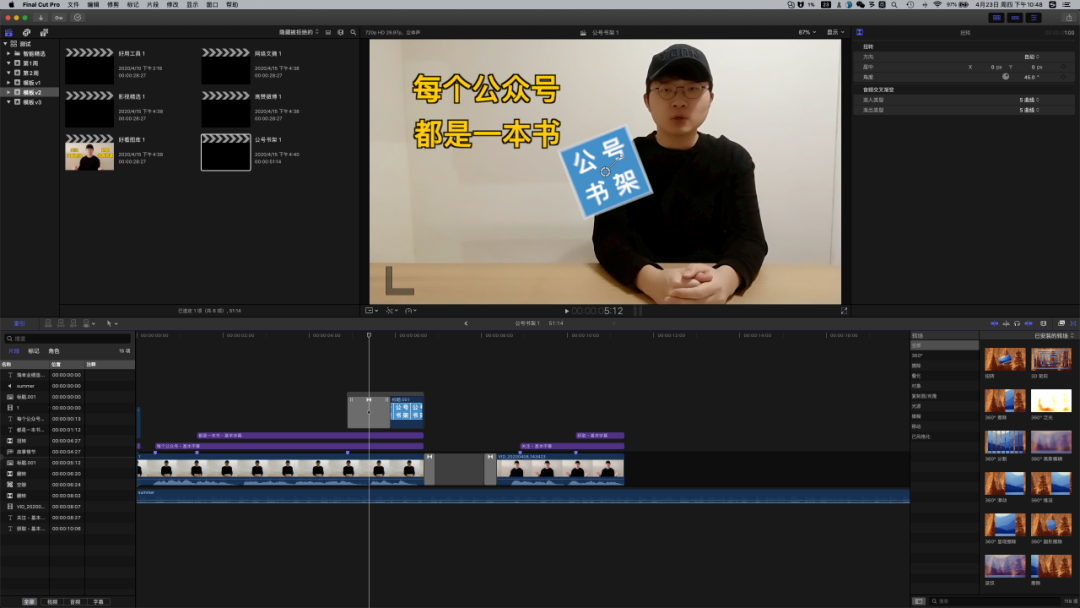
Task: Open the 87% viewer zoom dropdown
Action: [x=806, y=32]
